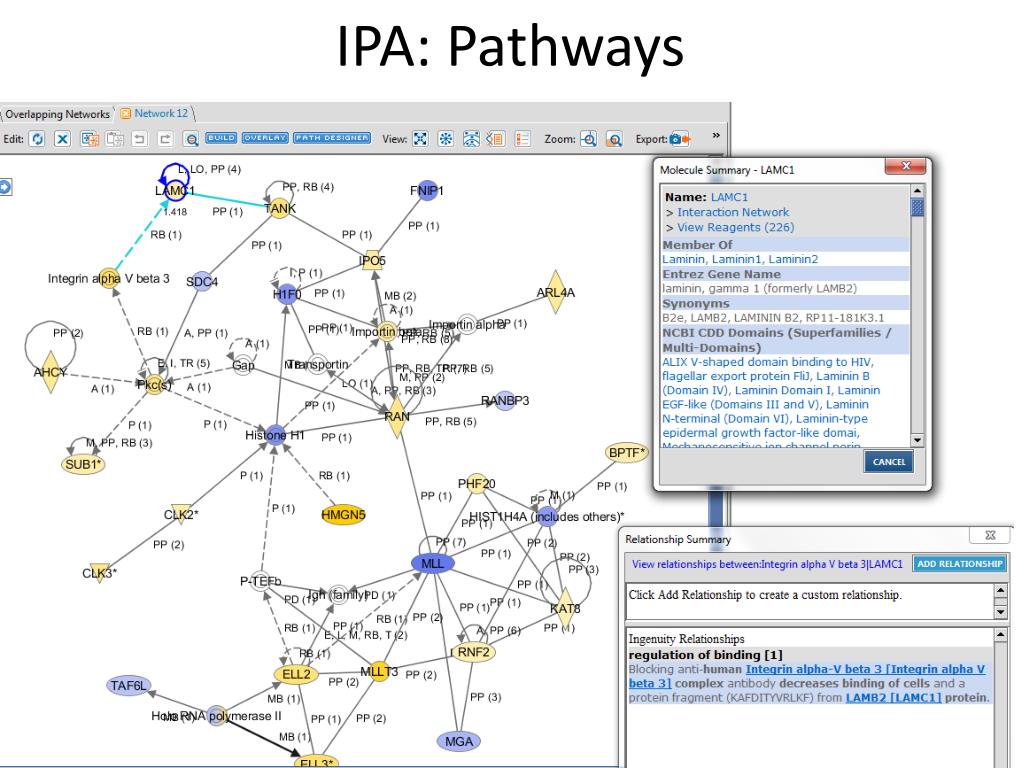Click CANCEL in Molecule Summary dialog

888,462
